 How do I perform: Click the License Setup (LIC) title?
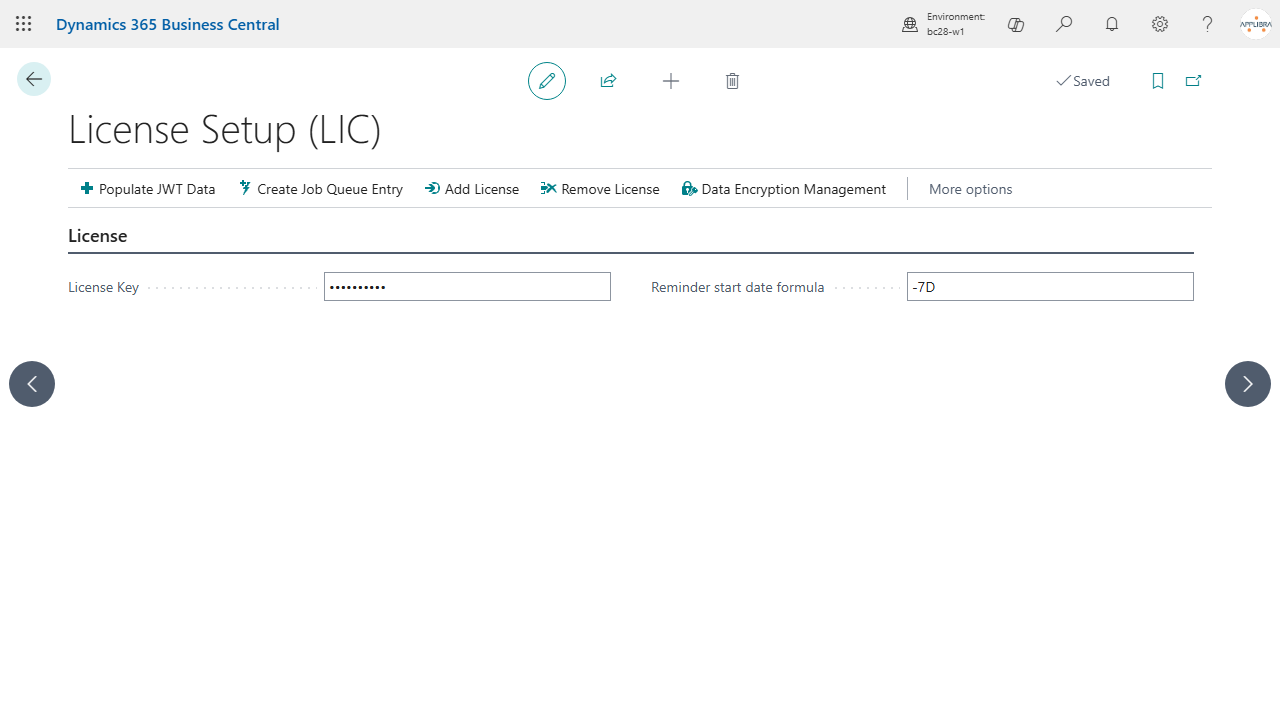[224, 129]
